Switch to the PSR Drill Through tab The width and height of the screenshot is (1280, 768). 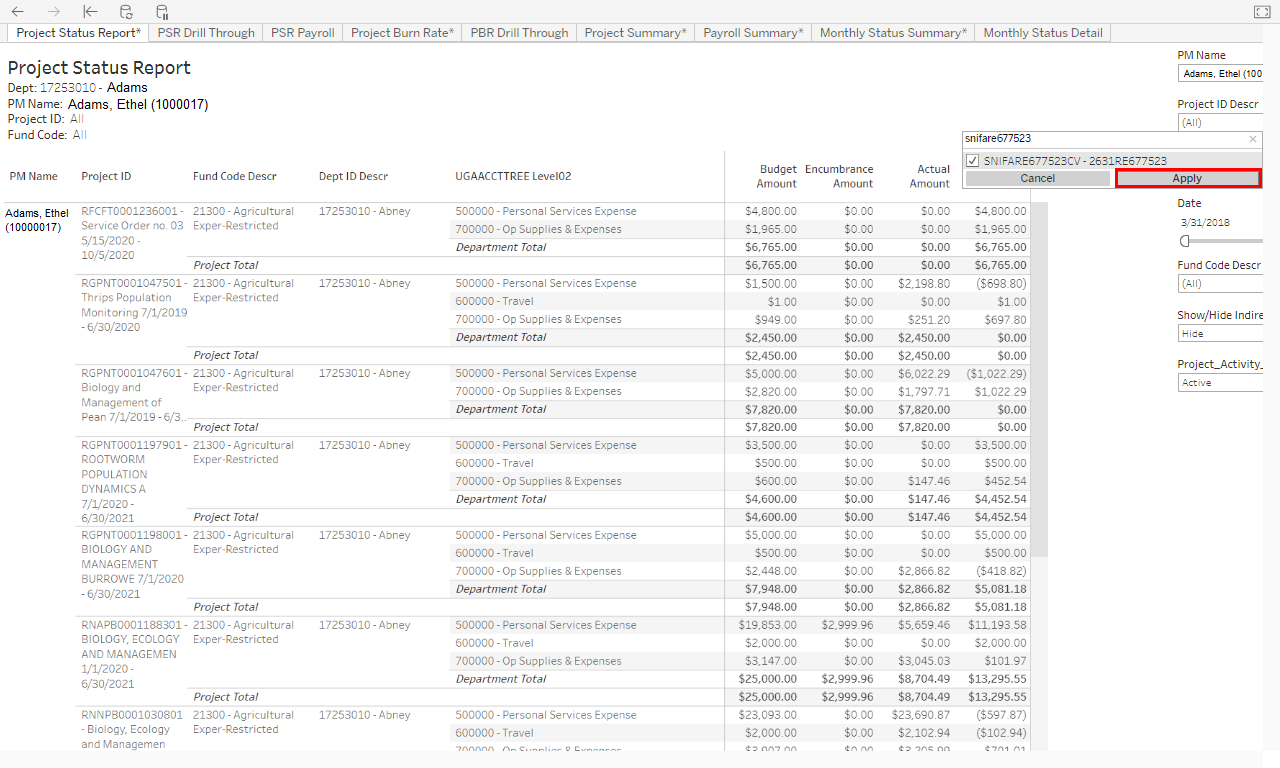206,32
